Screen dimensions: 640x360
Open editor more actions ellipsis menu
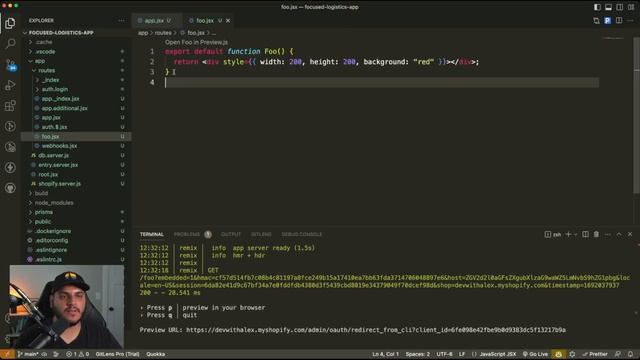pos(630,20)
